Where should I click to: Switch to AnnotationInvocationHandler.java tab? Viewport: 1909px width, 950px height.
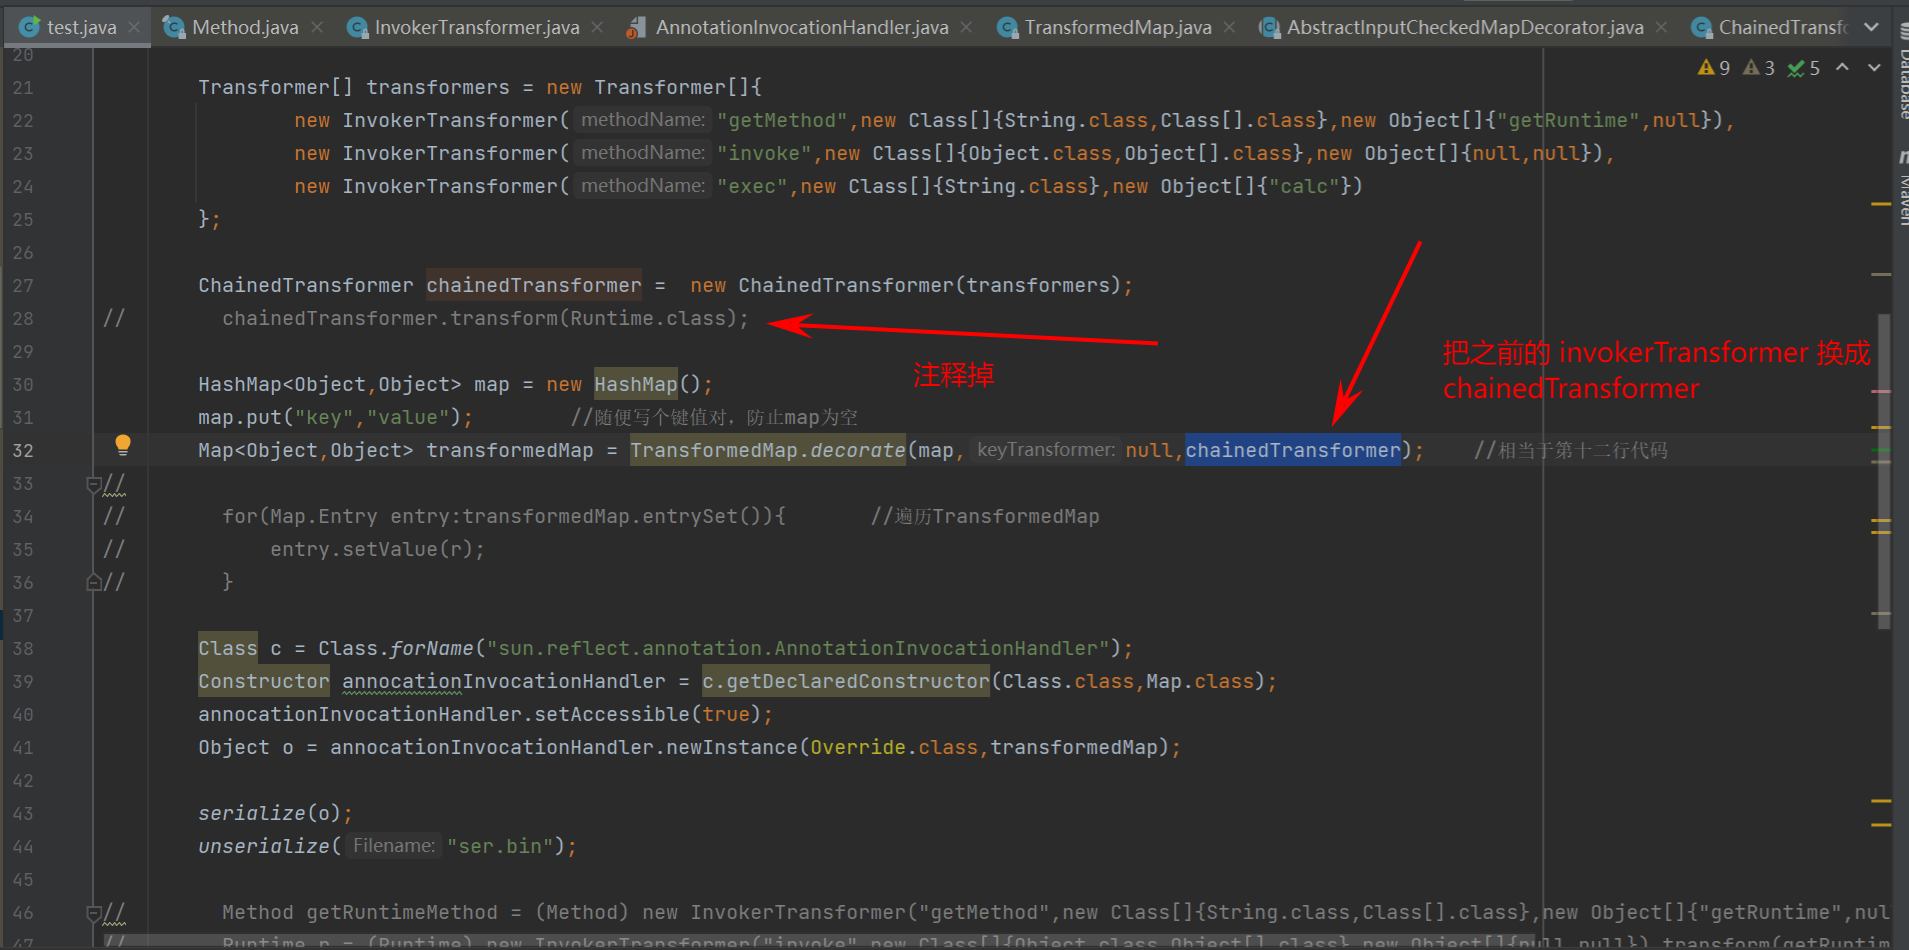coord(802,27)
